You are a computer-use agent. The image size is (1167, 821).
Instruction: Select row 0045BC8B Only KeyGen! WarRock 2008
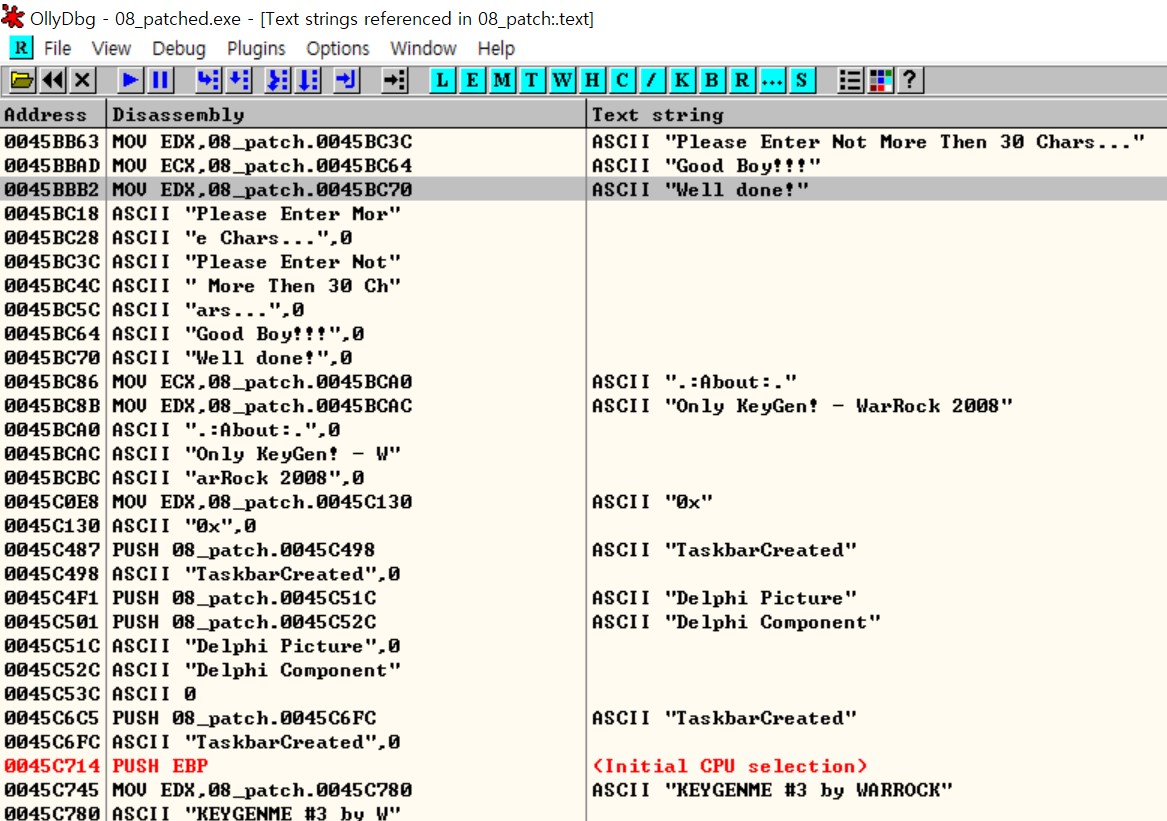pos(584,406)
